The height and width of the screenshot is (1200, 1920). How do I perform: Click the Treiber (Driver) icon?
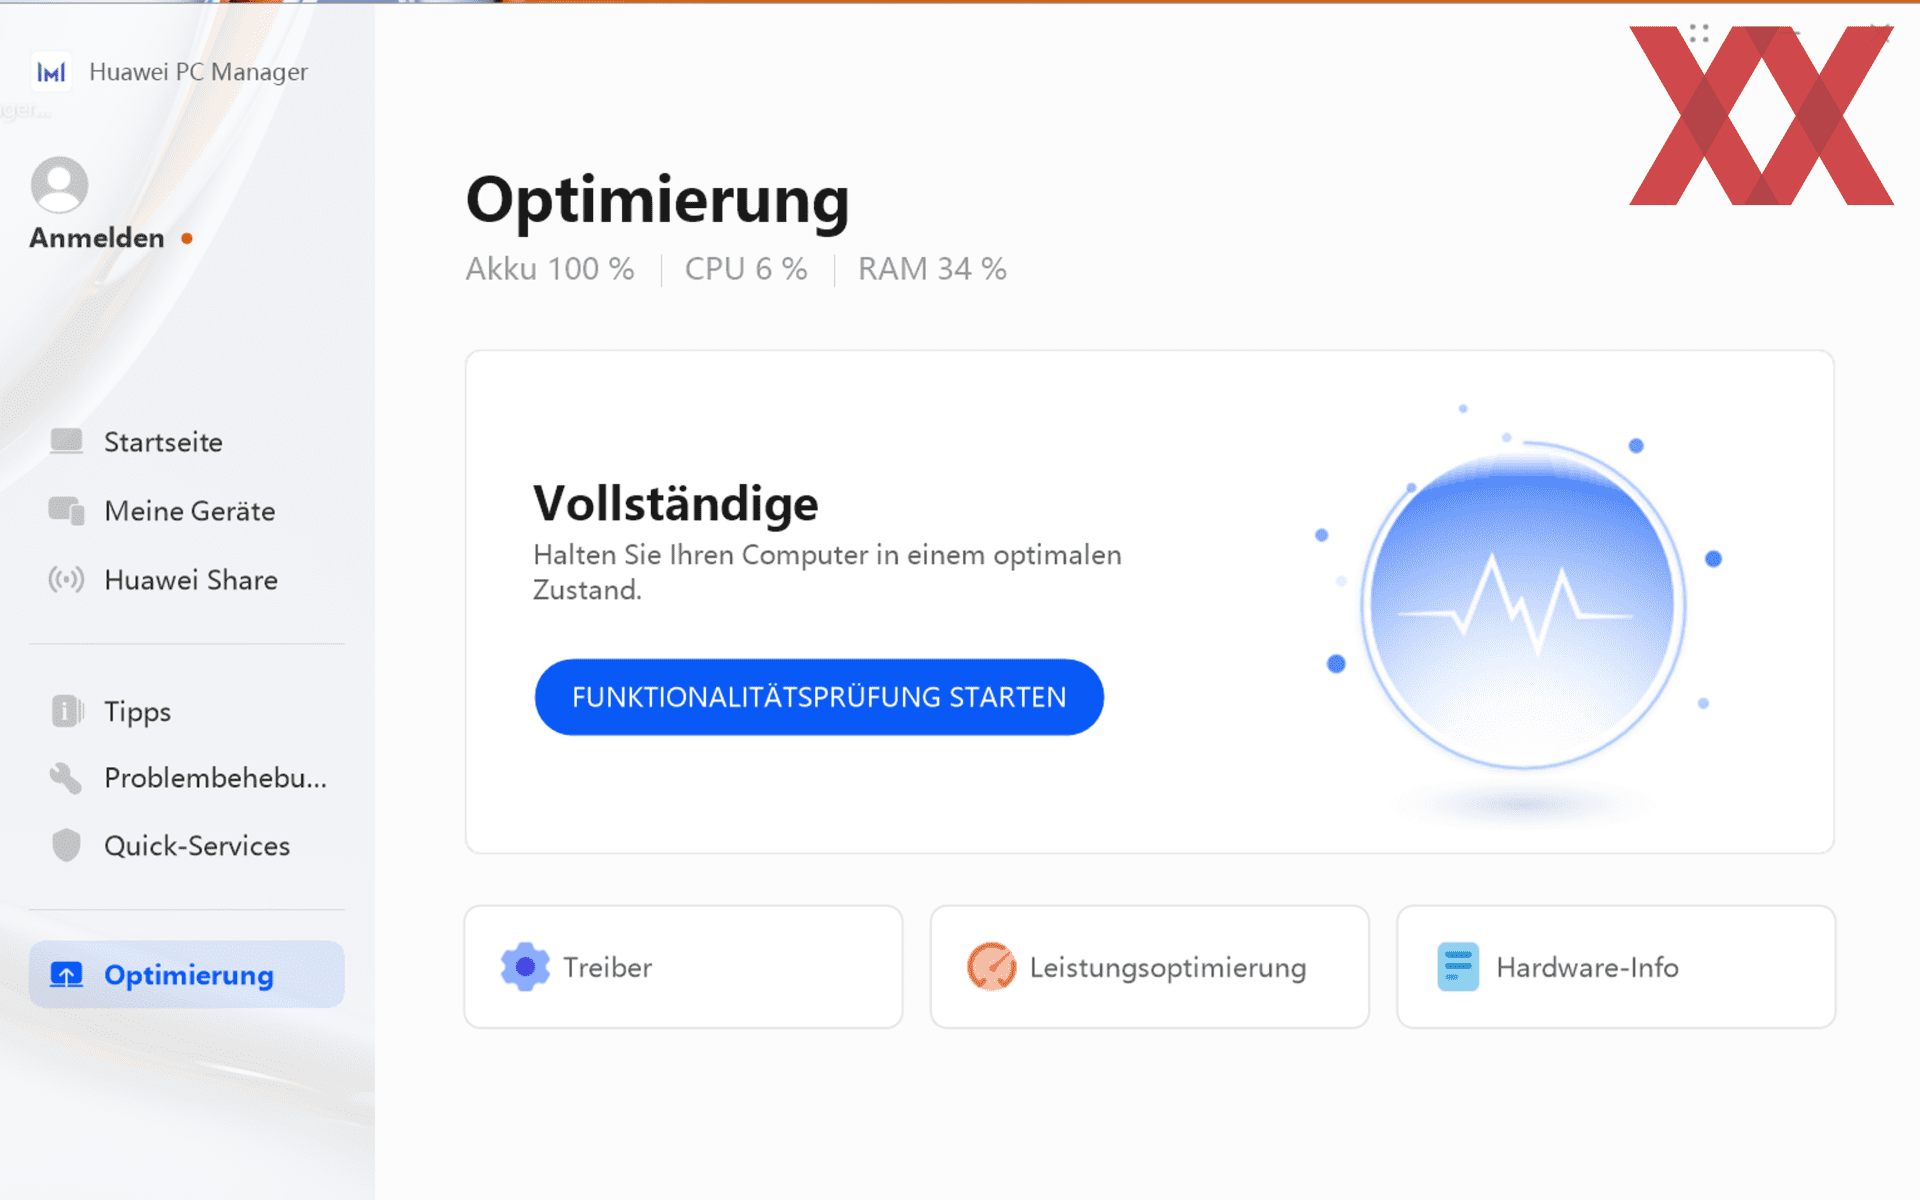coord(527,966)
